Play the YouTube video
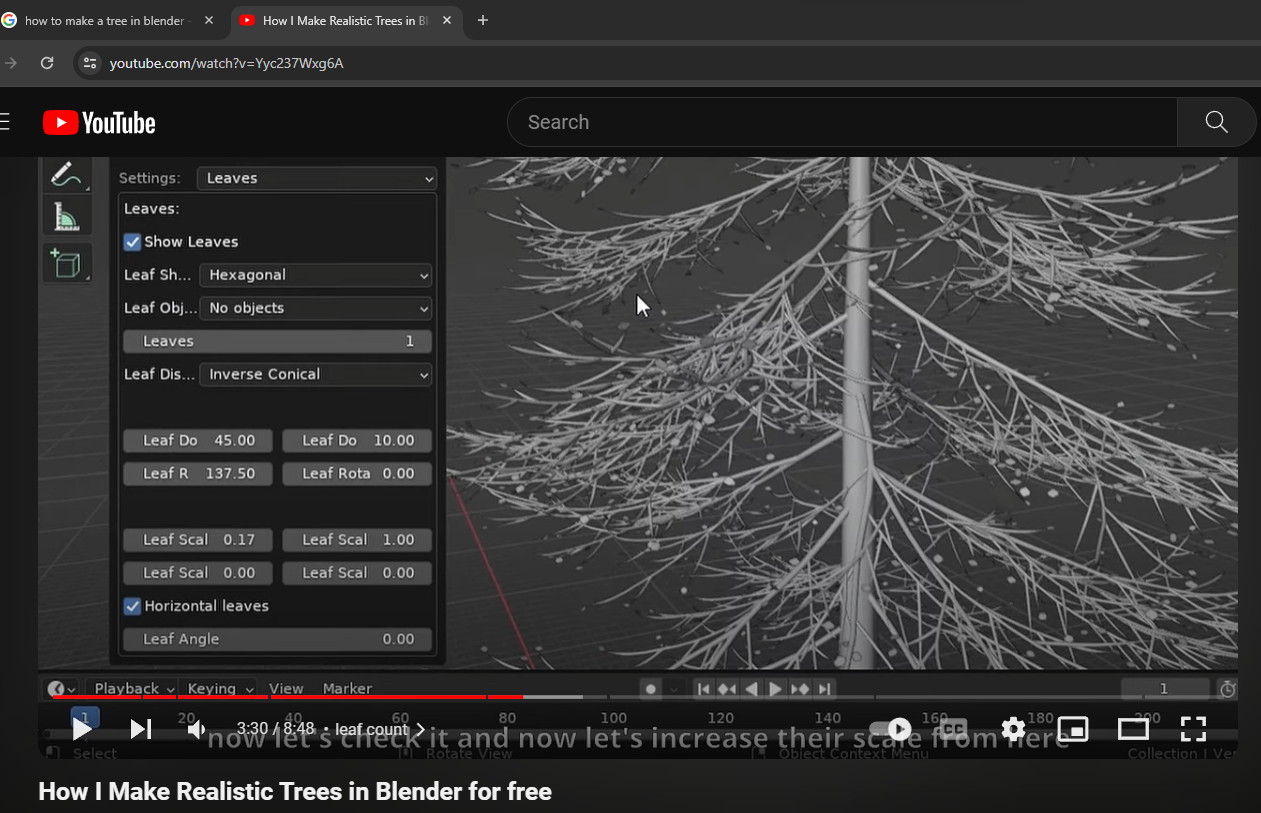This screenshot has height=813, width=1261. click(x=83, y=729)
